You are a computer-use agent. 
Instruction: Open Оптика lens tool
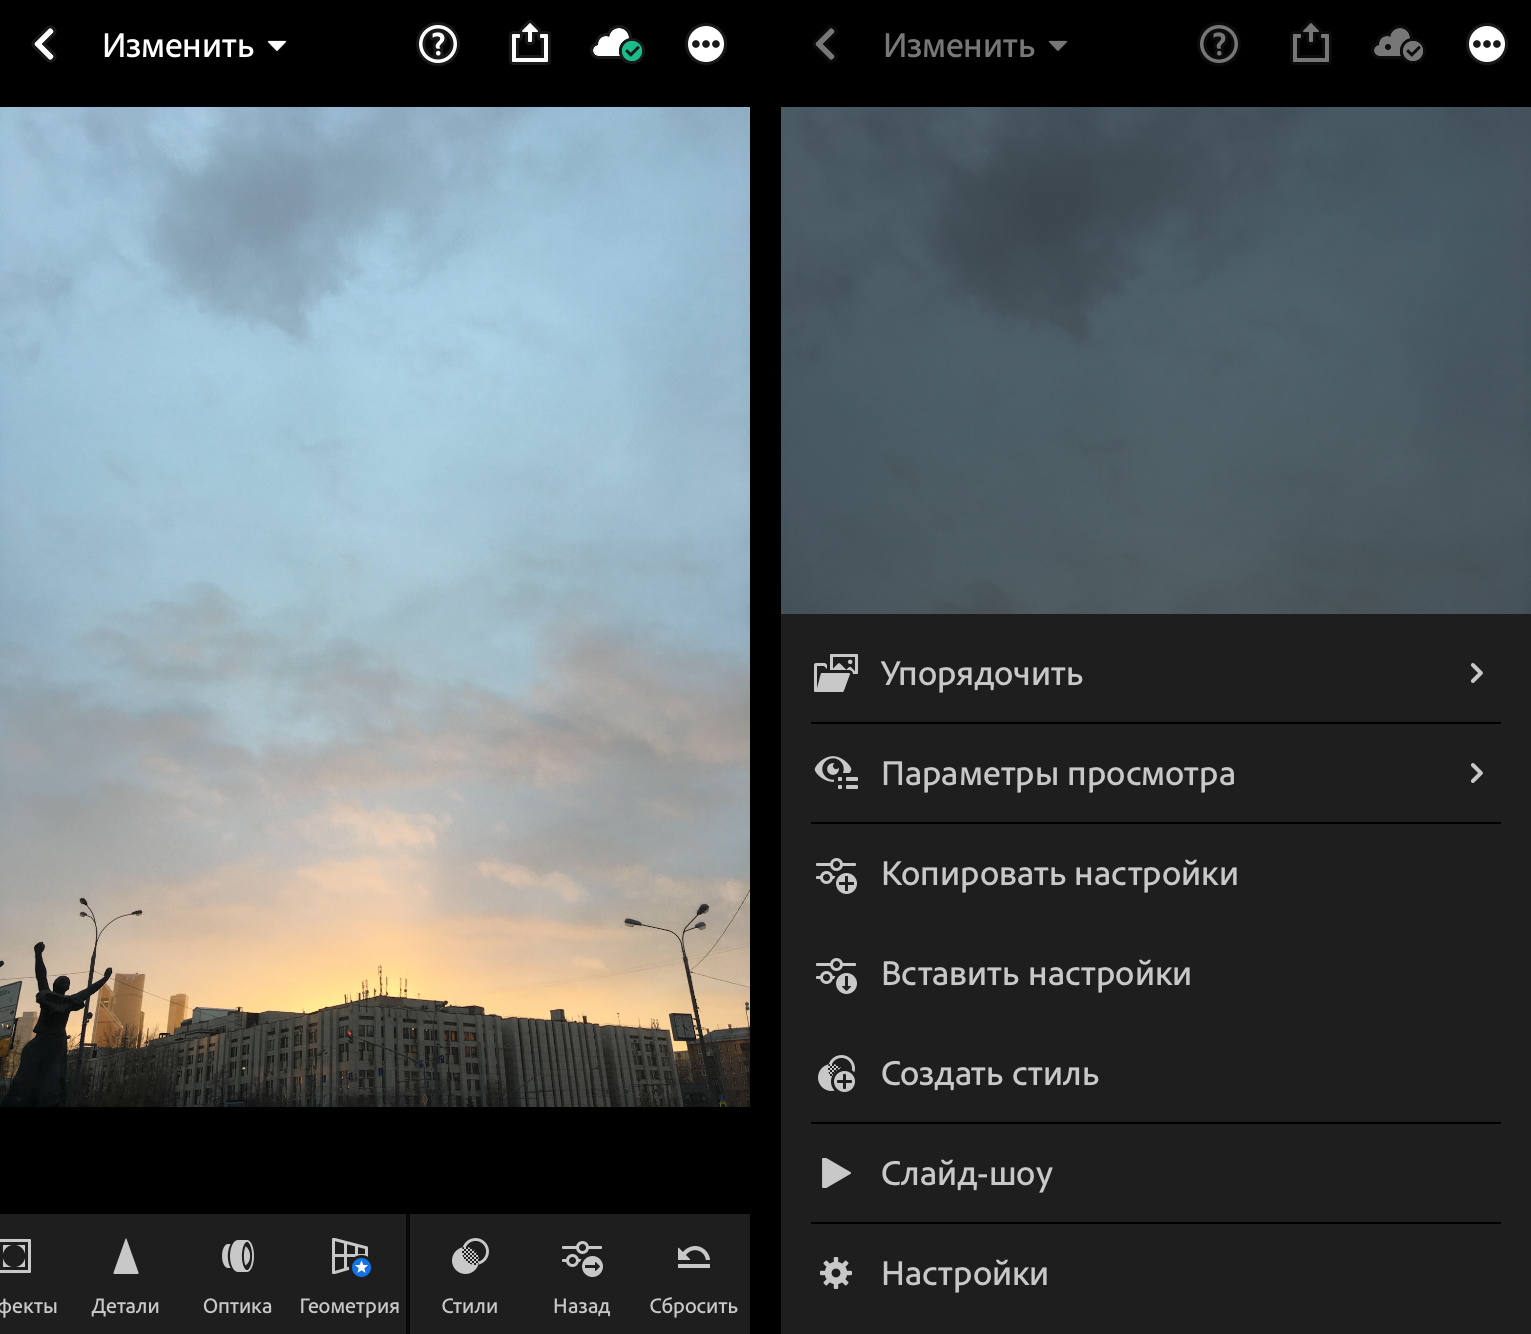pyautogui.click(x=237, y=1275)
